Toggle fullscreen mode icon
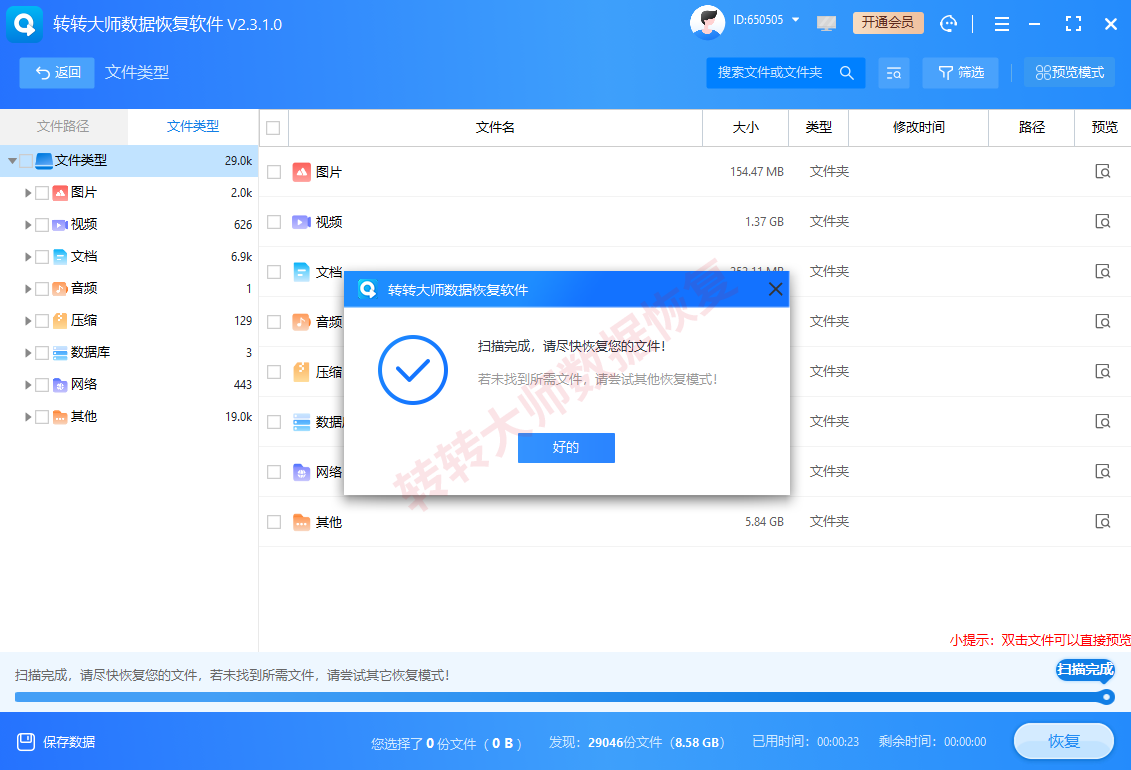This screenshot has height=770, width=1131. 1073,24
